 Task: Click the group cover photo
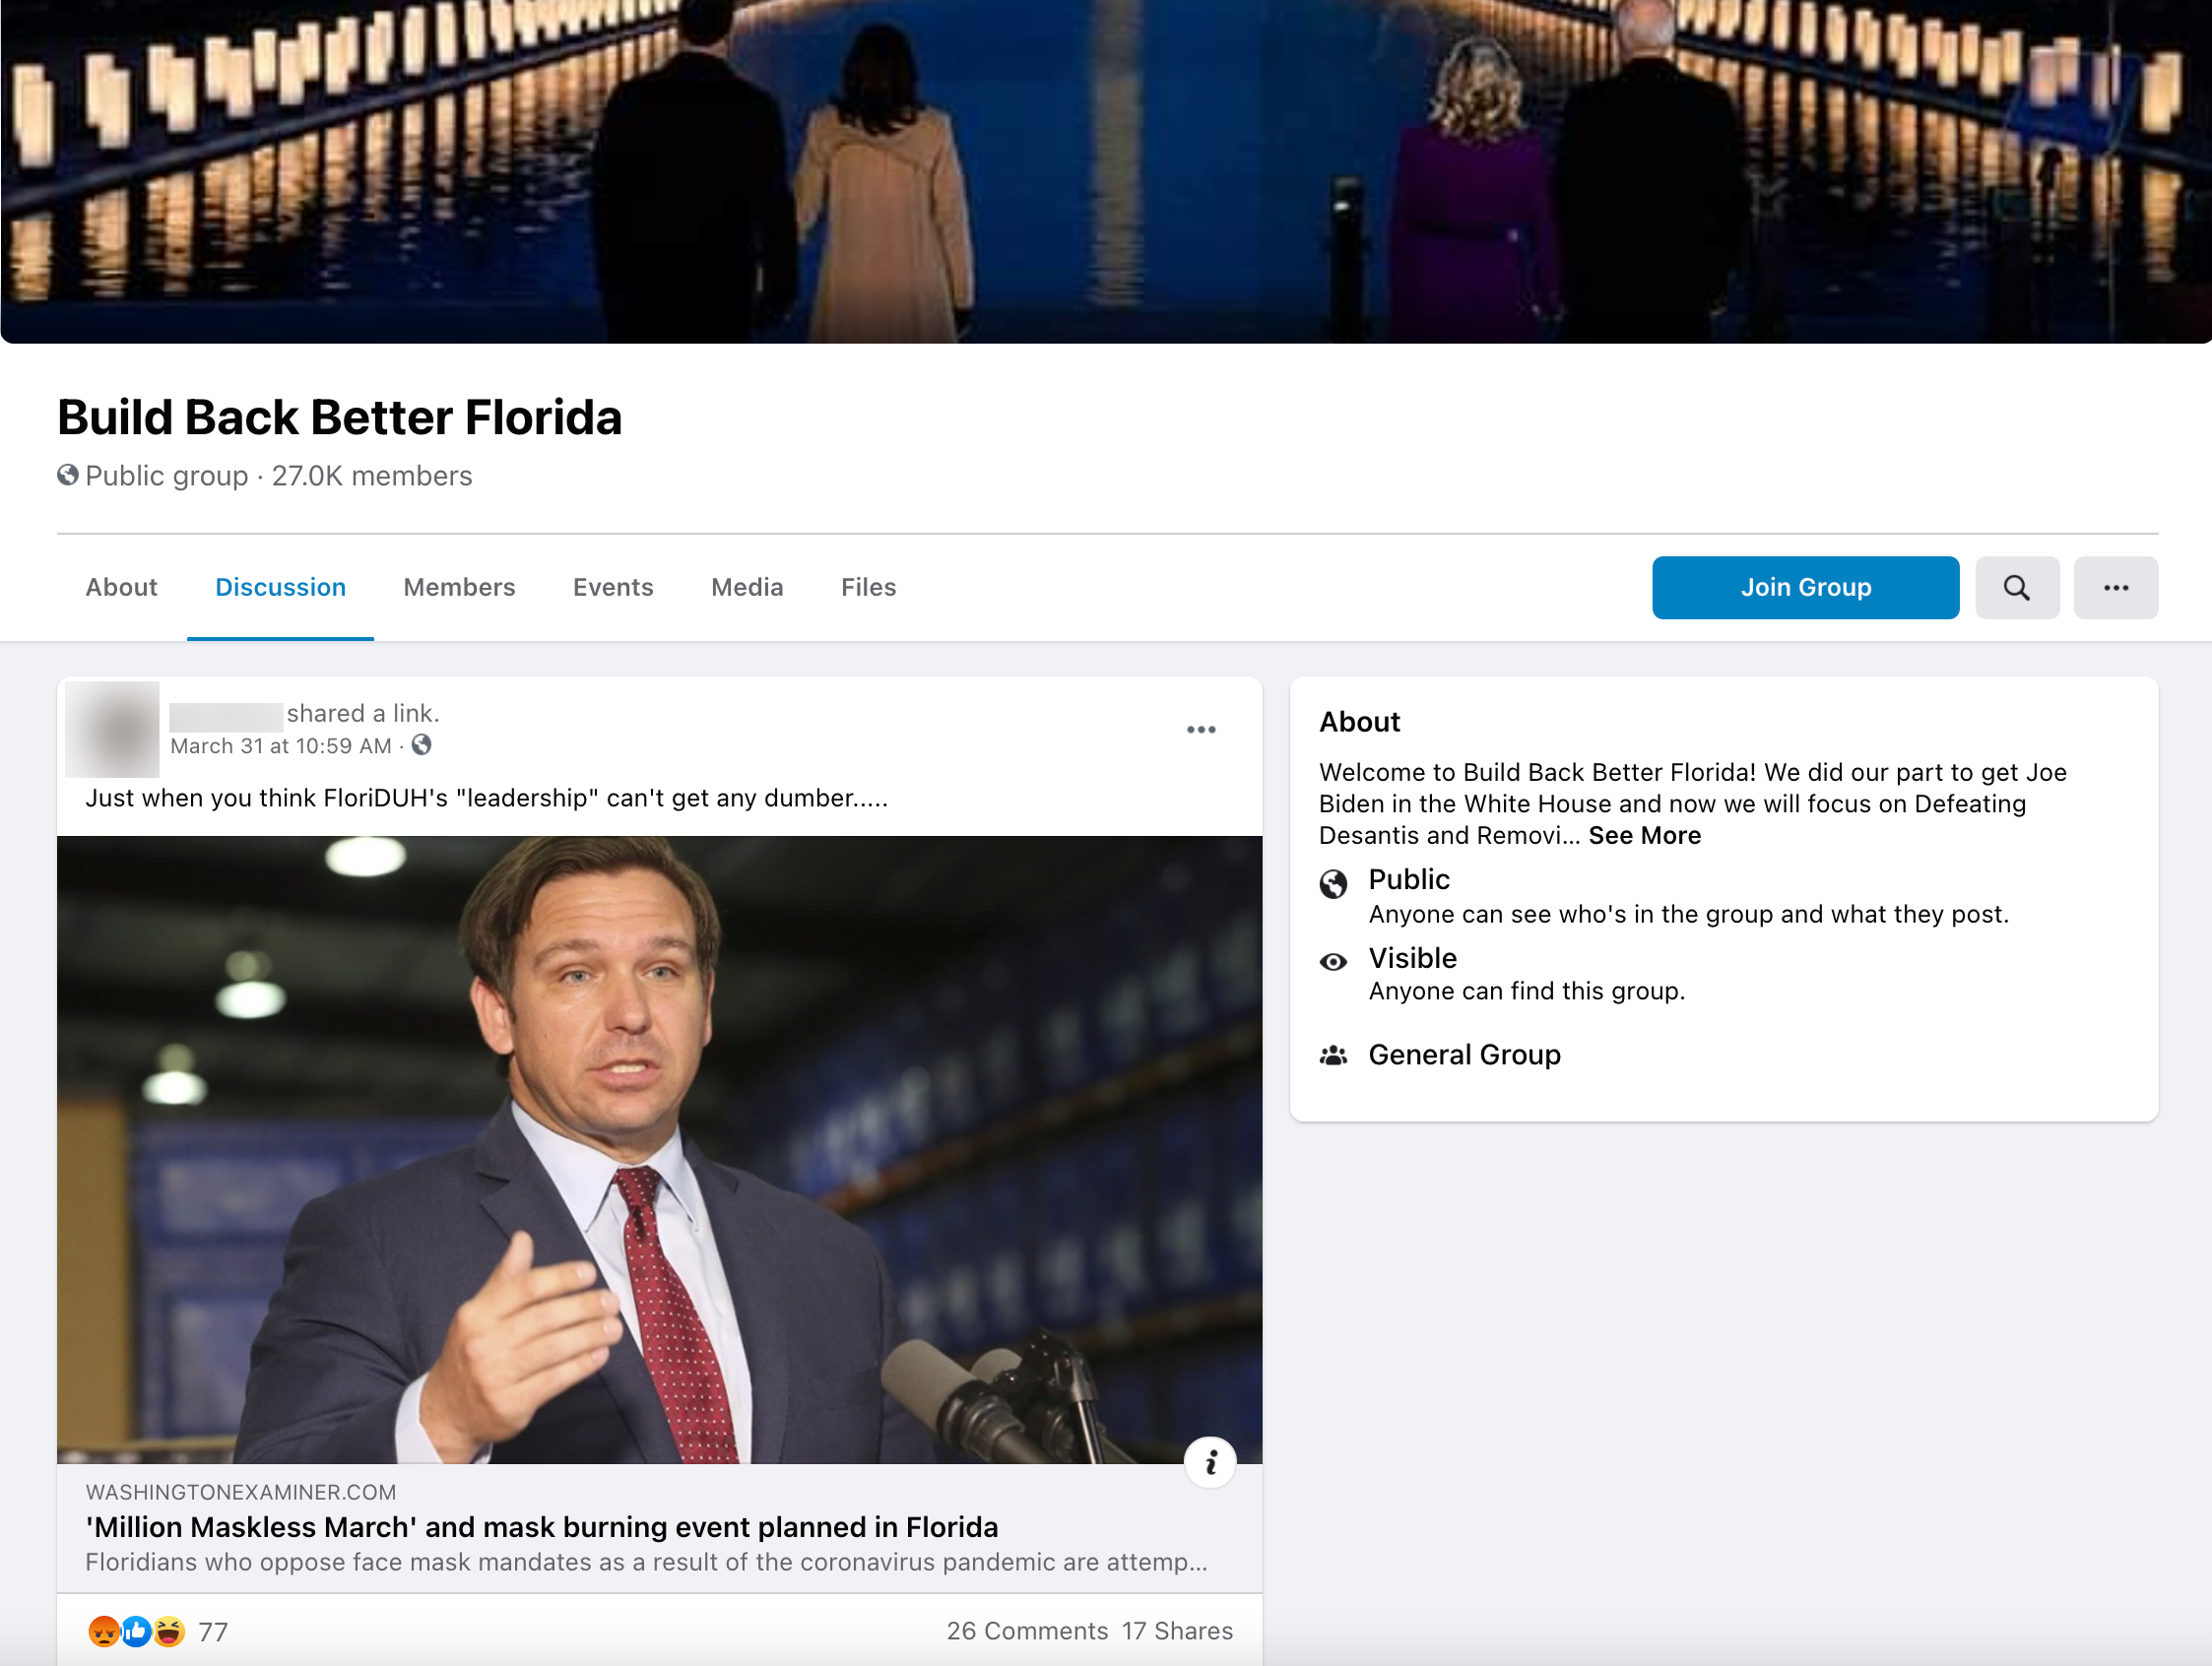(x=1105, y=170)
